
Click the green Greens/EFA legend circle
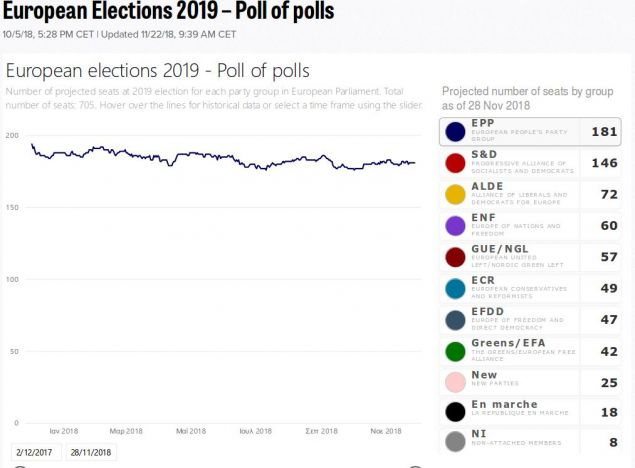tap(456, 350)
